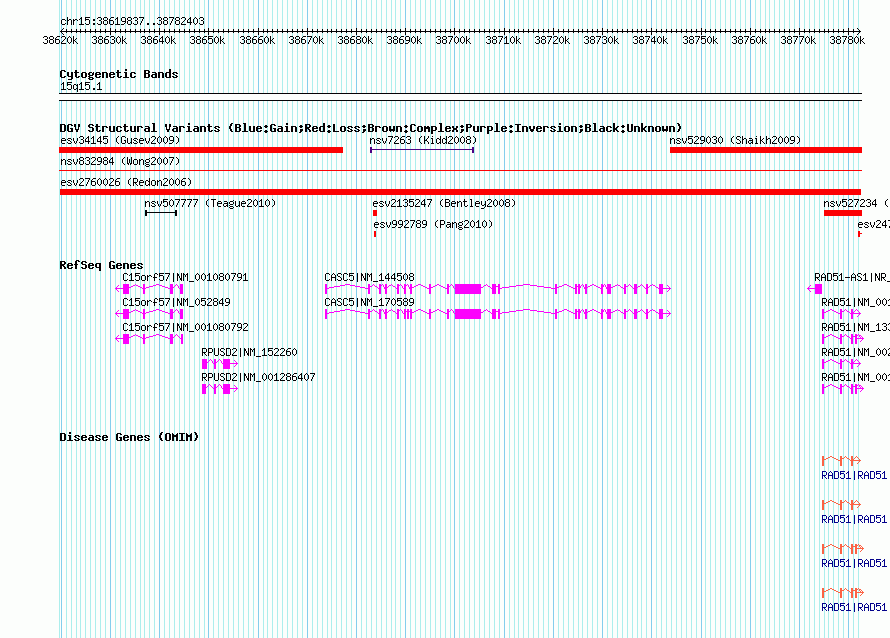Open C15orf57|NM_052849 gene label
Viewport: 890px width, 638px height.
[x=177, y=303]
